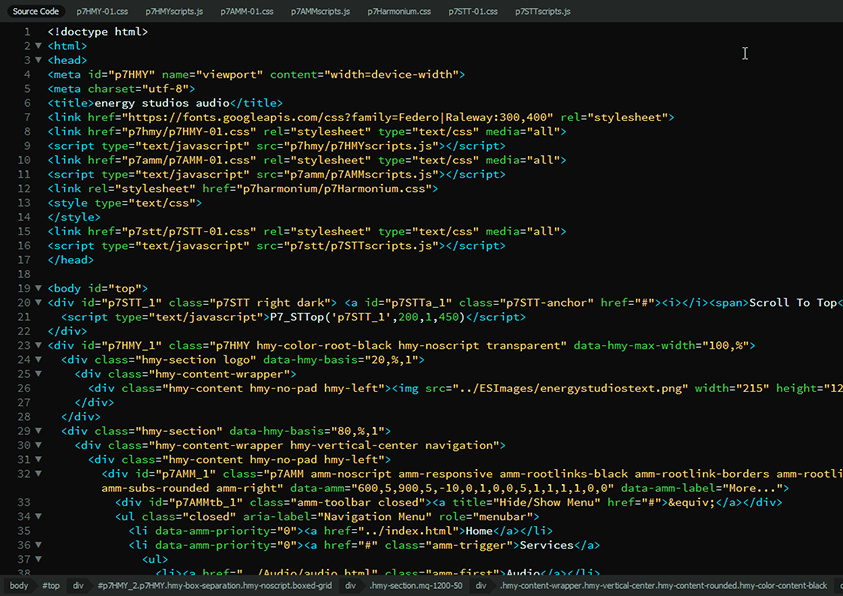The width and height of the screenshot is (843, 596).
Task: Click the "Home" link text on line 35
Action: (x=479, y=531)
